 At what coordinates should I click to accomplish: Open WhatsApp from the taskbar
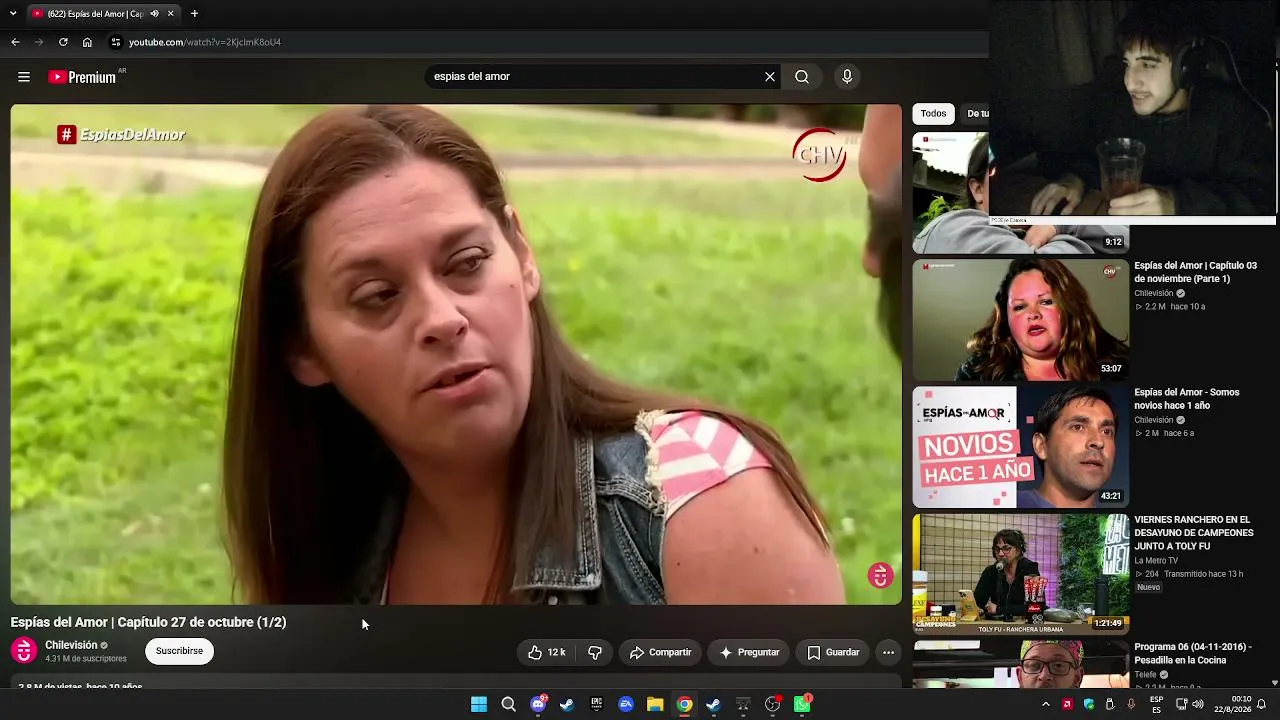click(802, 705)
